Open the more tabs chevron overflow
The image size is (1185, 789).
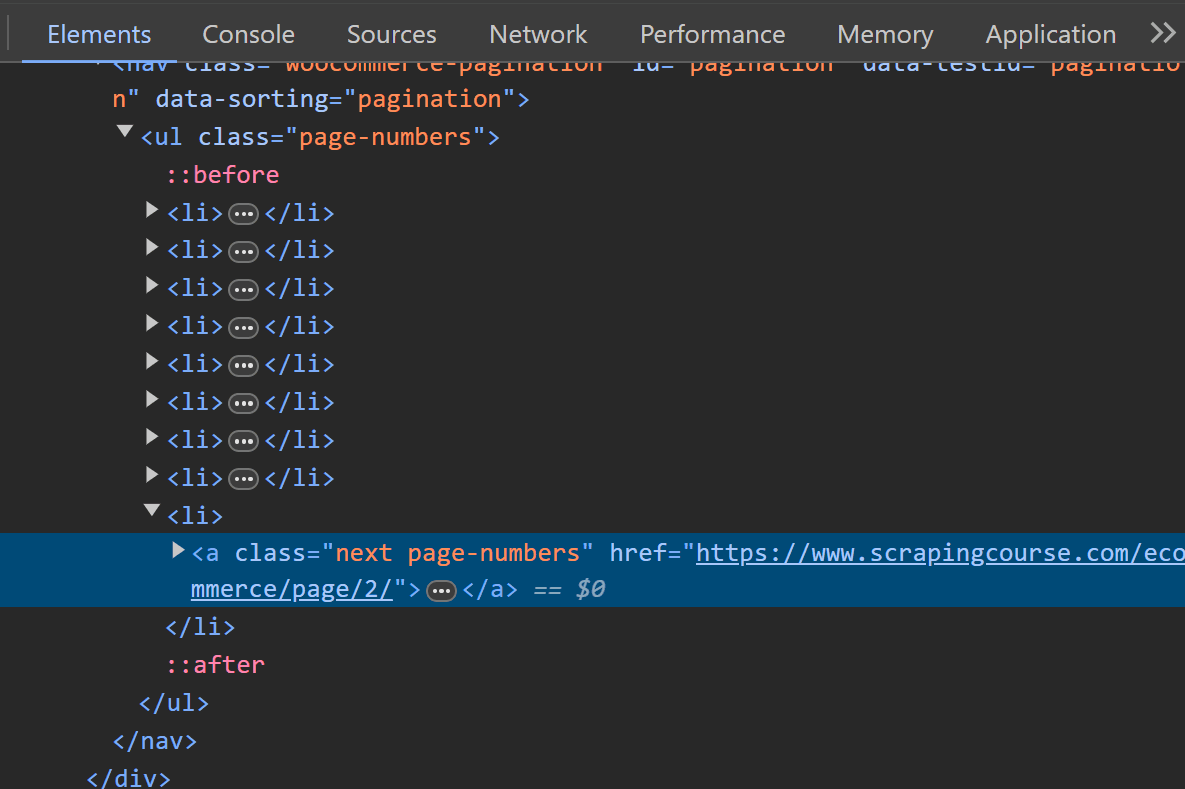[1162, 33]
